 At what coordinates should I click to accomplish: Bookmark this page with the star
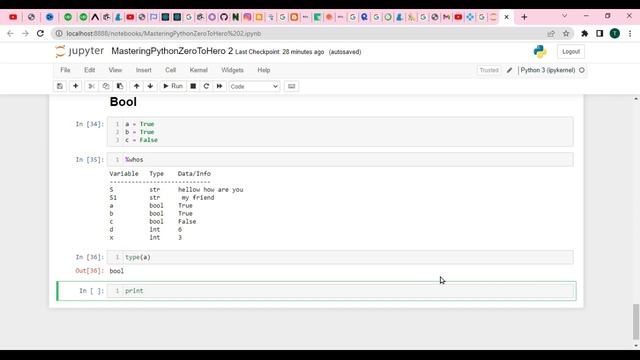click(x=566, y=33)
